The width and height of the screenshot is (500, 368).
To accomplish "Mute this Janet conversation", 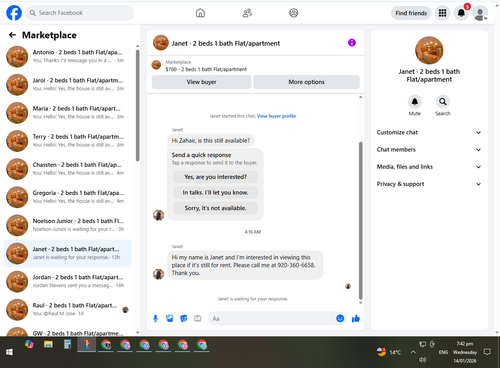I will (x=415, y=102).
